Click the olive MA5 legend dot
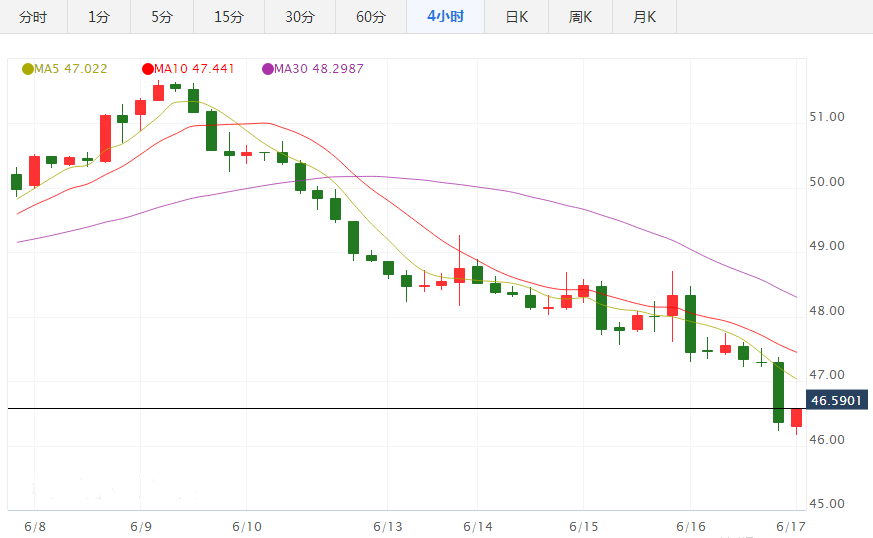The image size is (873, 538). pyautogui.click(x=28, y=69)
